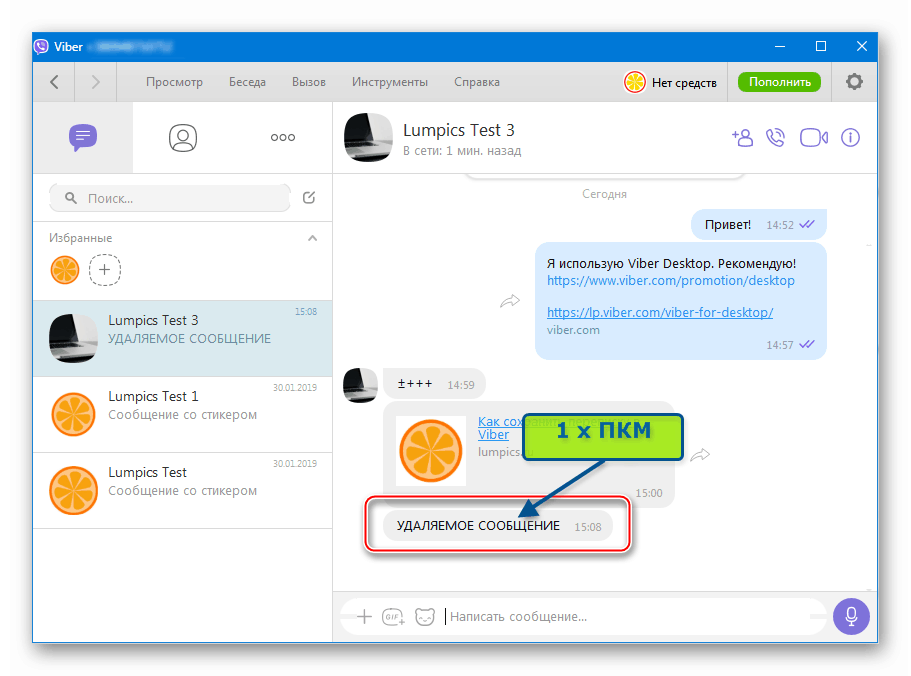
Task: Collapse the Избранные section
Action: (313, 238)
